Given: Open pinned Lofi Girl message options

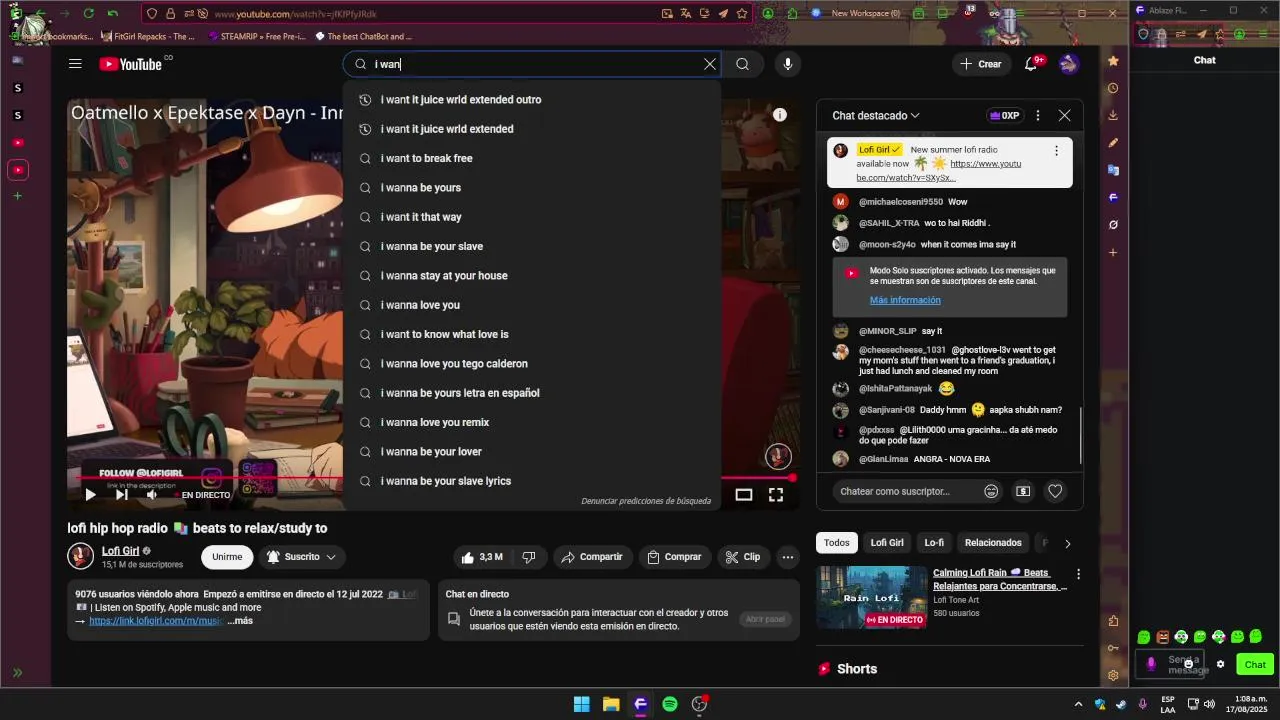Looking at the screenshot, I should (1056, 151).
